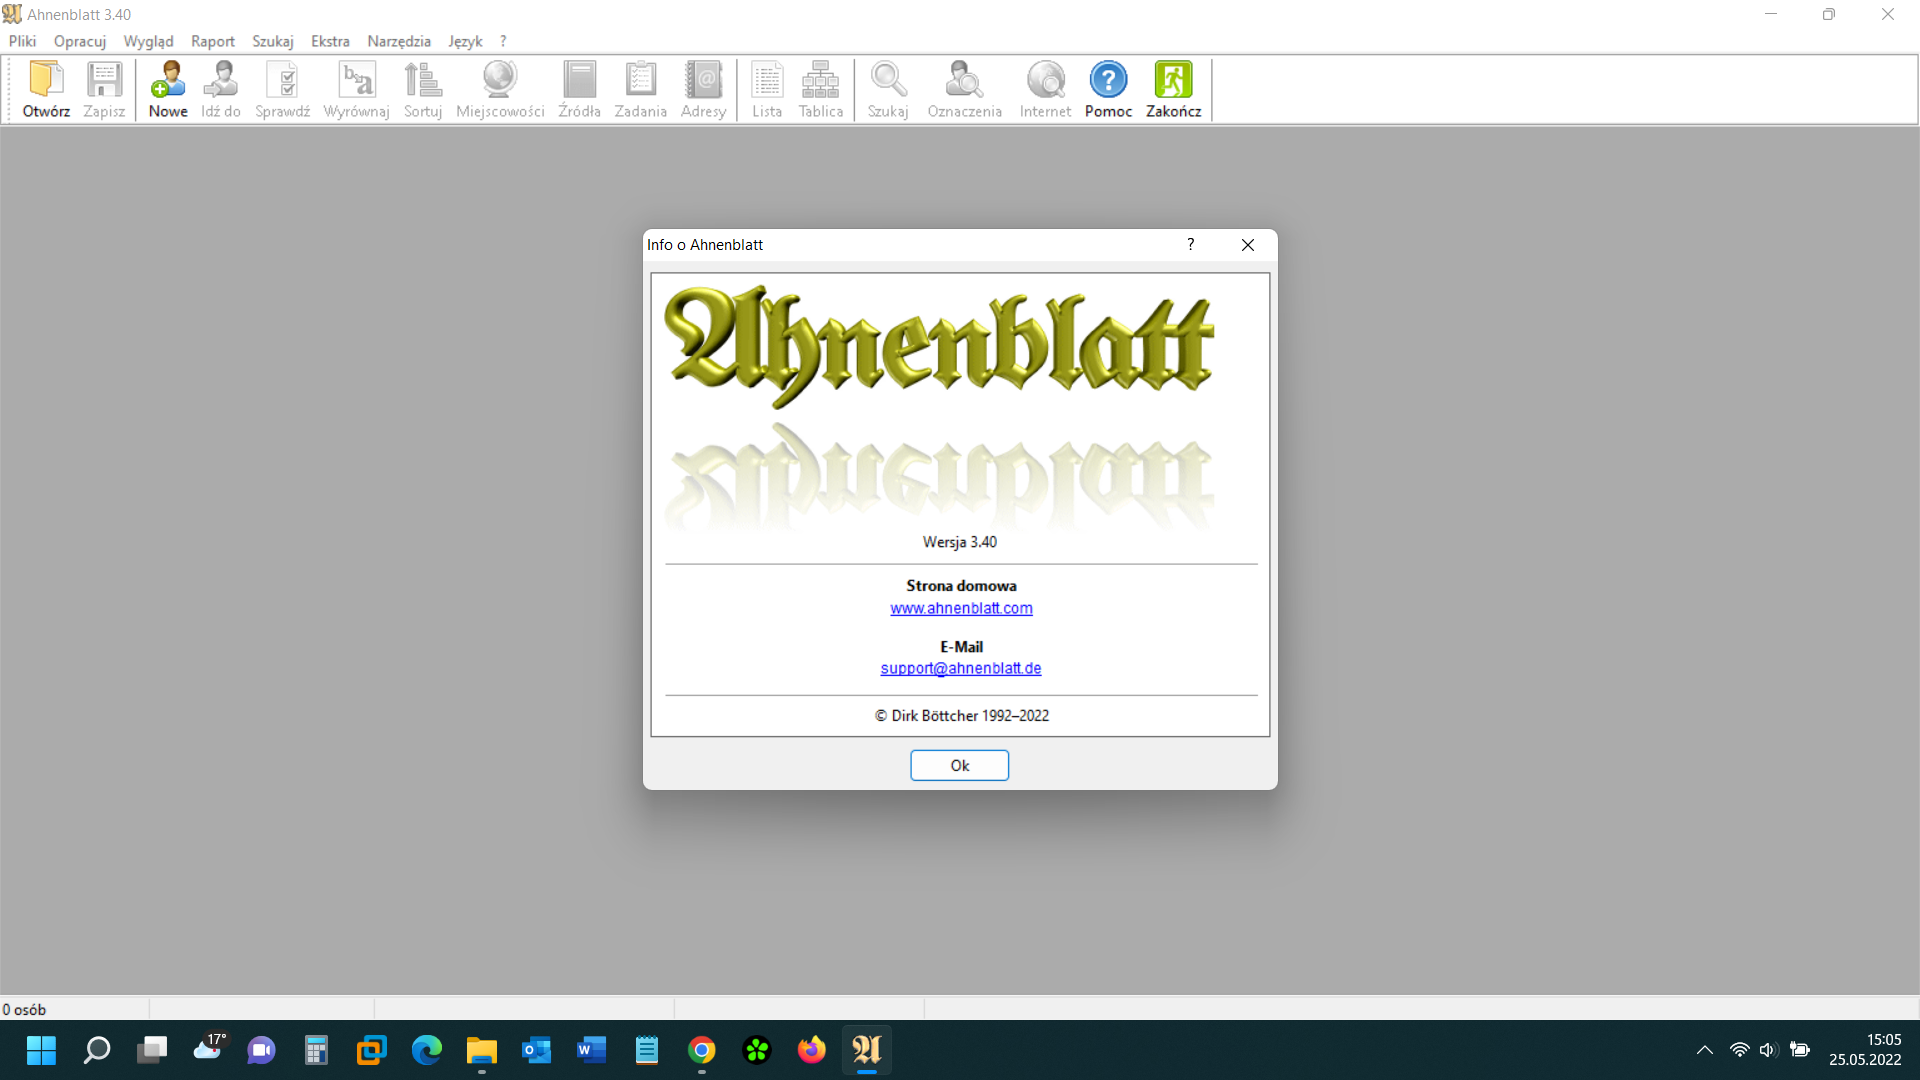This screenshot has height=1080, width=1920.
Task: Click the Wyrównaj toolbar icon
Action: [x=357, y=80]
